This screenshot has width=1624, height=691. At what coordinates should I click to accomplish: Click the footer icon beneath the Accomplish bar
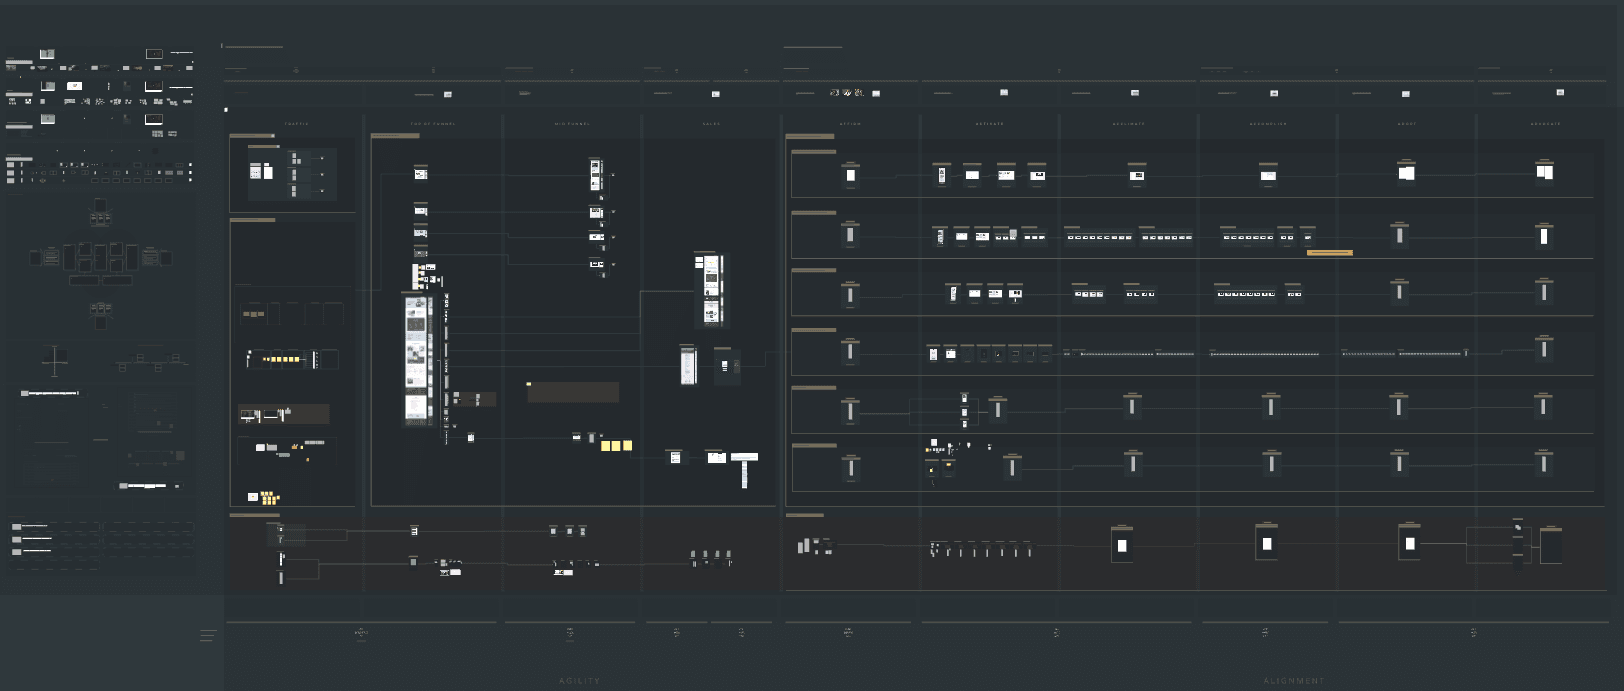tap(1265, 633)
